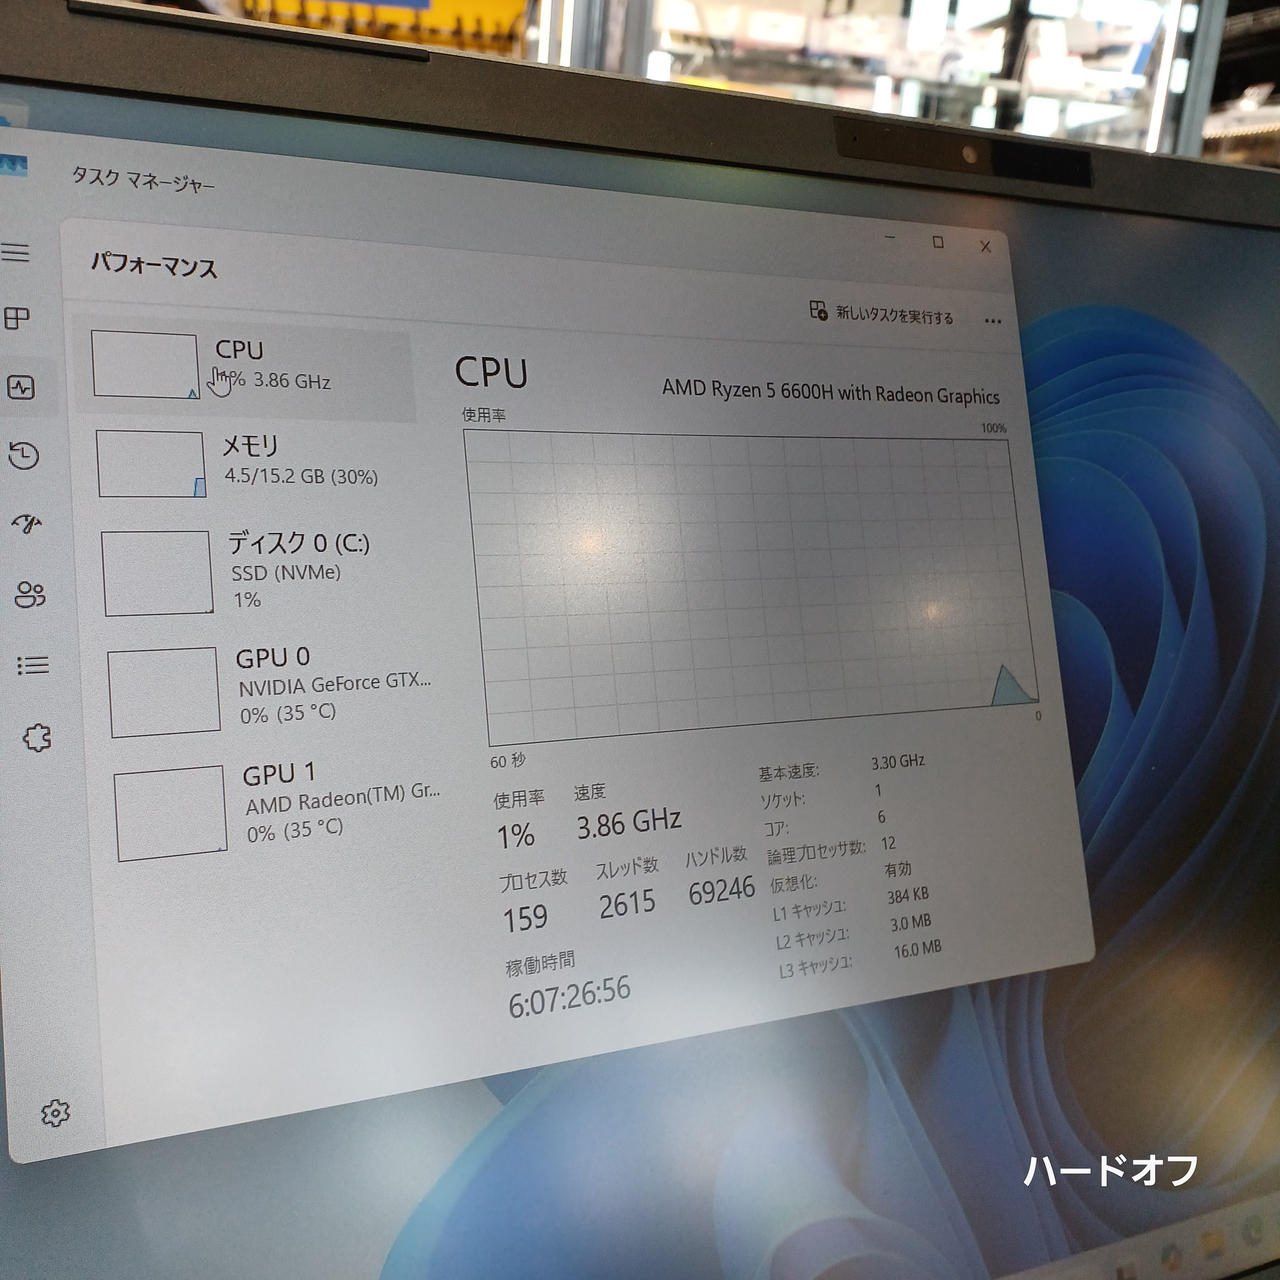Screen dimensions: 1280x1280
Task: Click the 12 logical processors value
Action: pyautogui.click(x=888, y=843)
